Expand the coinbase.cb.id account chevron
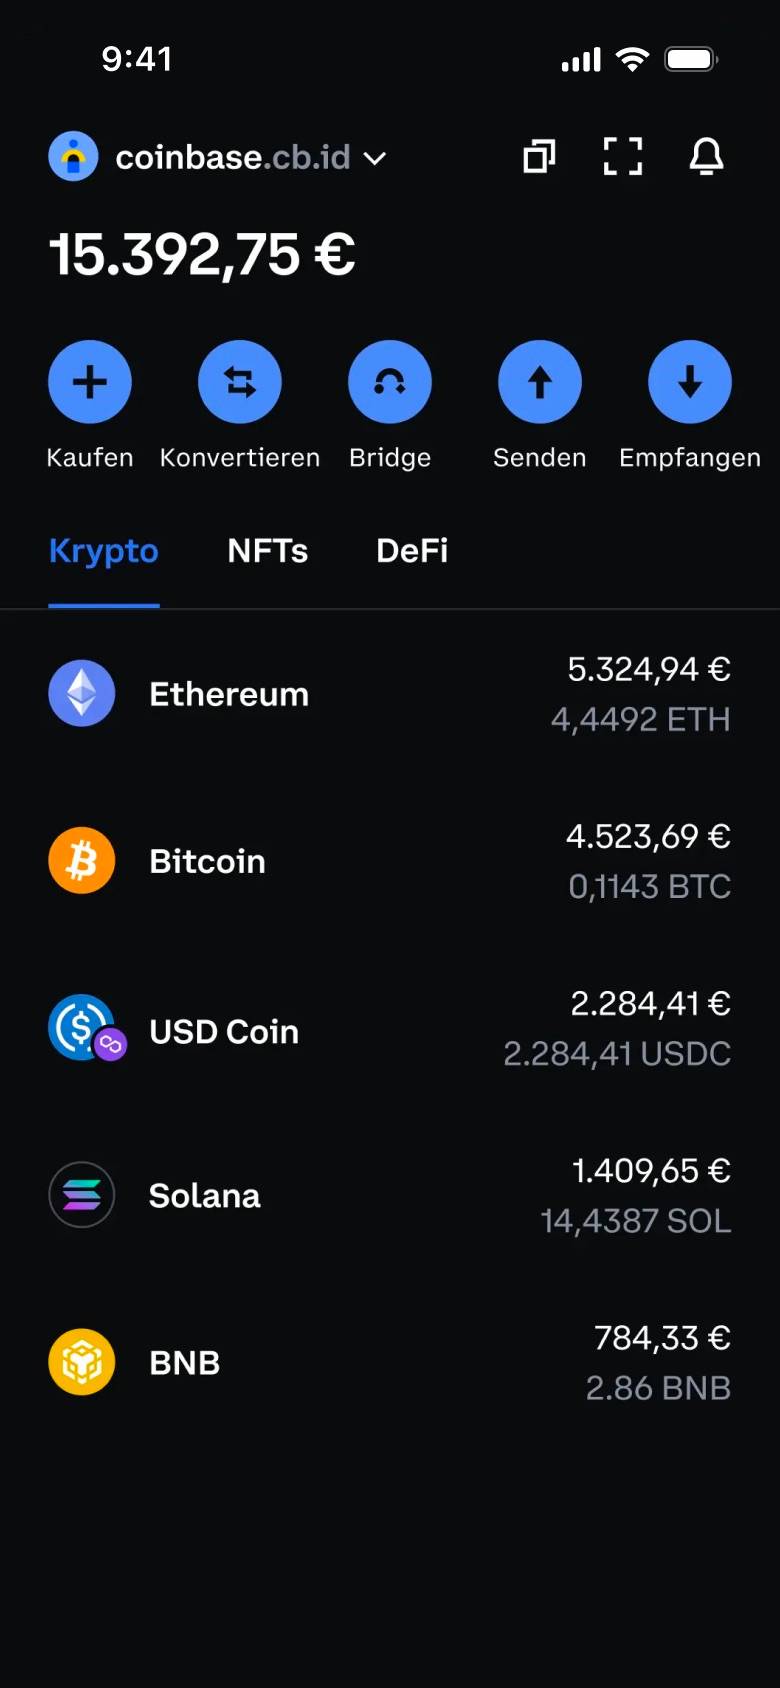Viewport: 780px width, 1688px height. (375, 158)
